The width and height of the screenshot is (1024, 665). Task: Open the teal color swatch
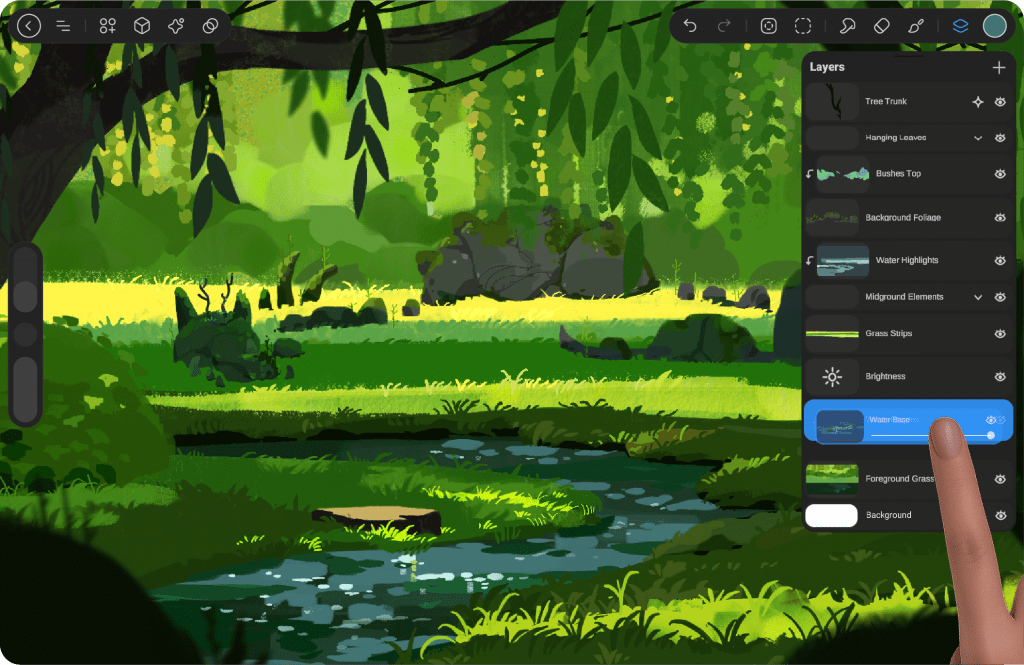tap(994, 26)
